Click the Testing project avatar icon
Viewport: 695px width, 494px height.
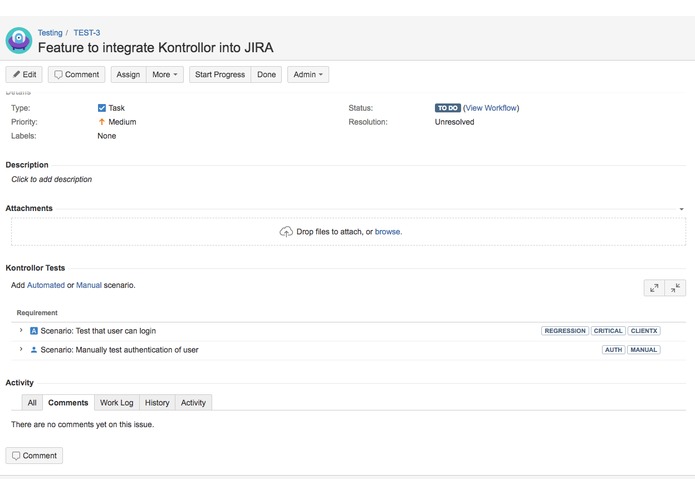coord(19,40)
